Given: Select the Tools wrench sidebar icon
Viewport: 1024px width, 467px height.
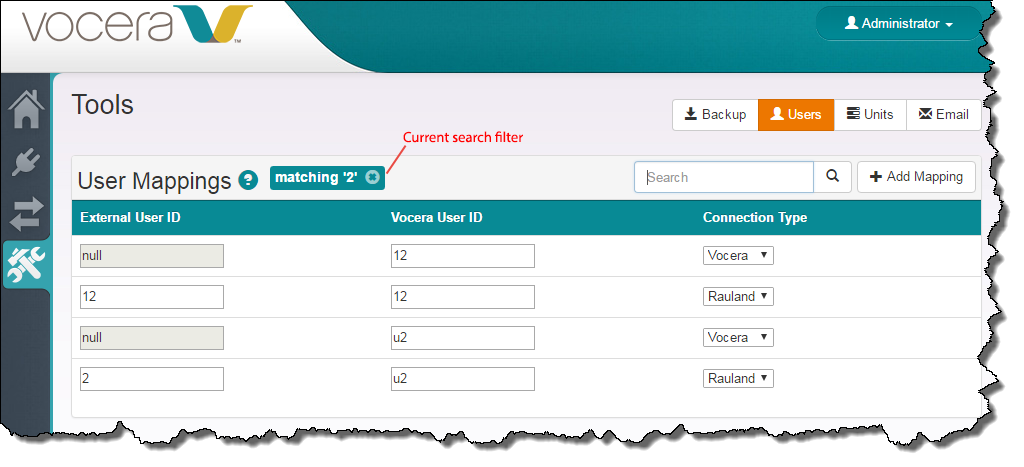Looking at the screenshot, I should click(26, 265).
